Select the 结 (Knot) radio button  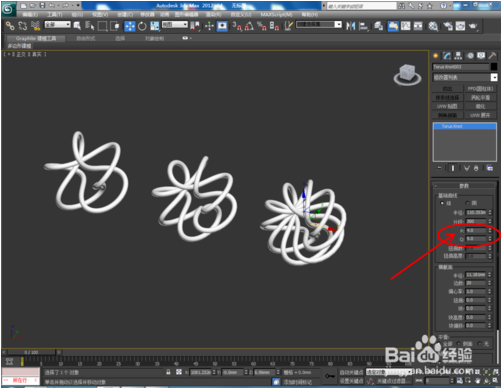tap(443, 203)
